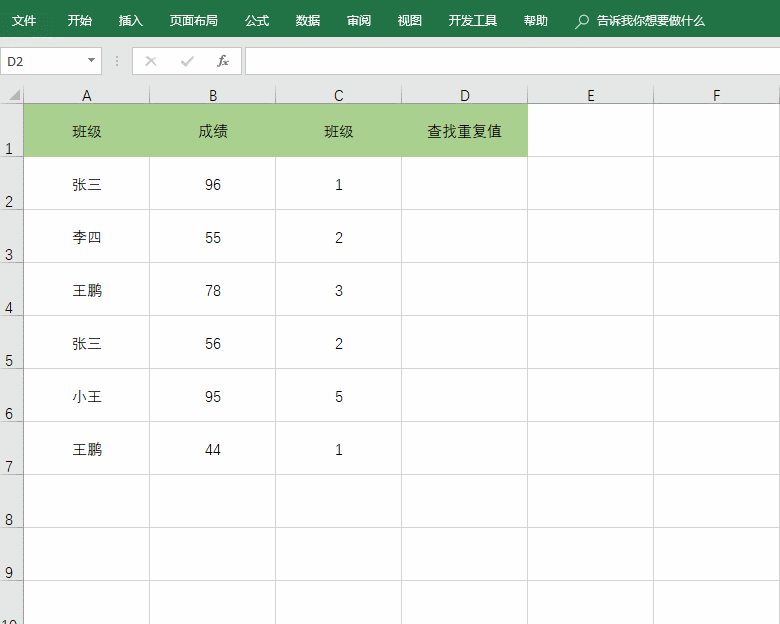Open the 审阅 ribbon tab

359,20
